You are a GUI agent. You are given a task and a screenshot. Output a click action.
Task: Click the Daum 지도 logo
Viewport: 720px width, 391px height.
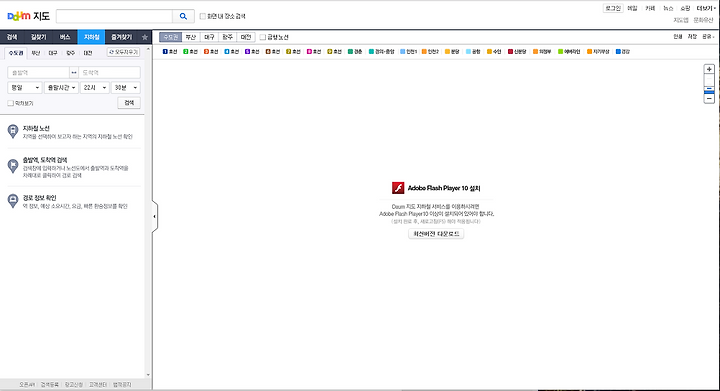[x=28, y=16]
